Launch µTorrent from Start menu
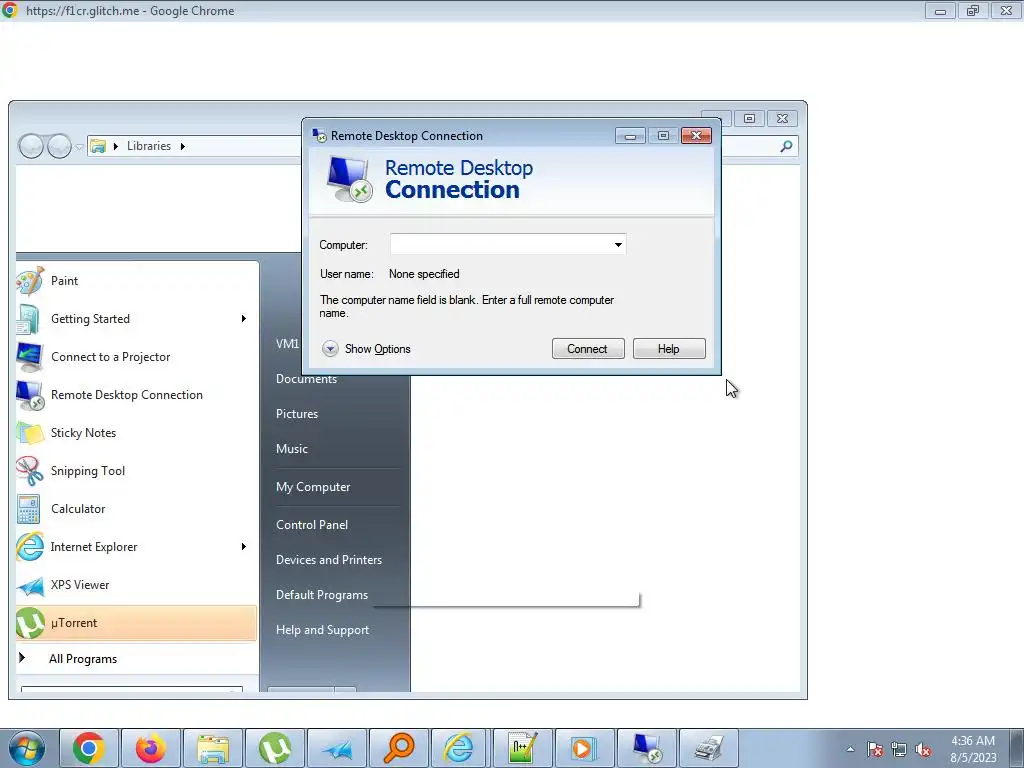Image resolution: width=1024 pixels, height=768 pixels. tap(136, 623)
